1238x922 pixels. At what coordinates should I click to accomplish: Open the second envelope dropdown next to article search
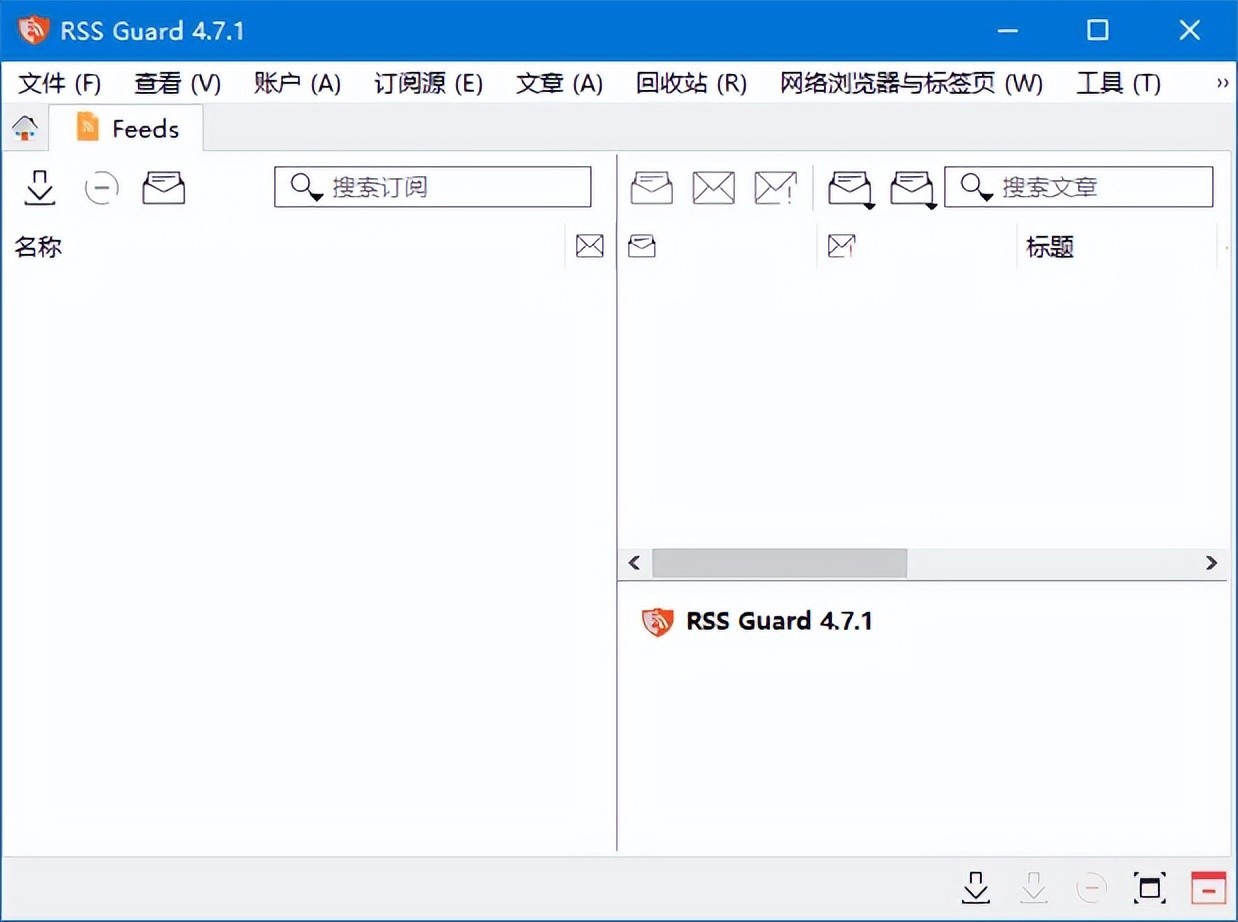(x=912, y=188)
